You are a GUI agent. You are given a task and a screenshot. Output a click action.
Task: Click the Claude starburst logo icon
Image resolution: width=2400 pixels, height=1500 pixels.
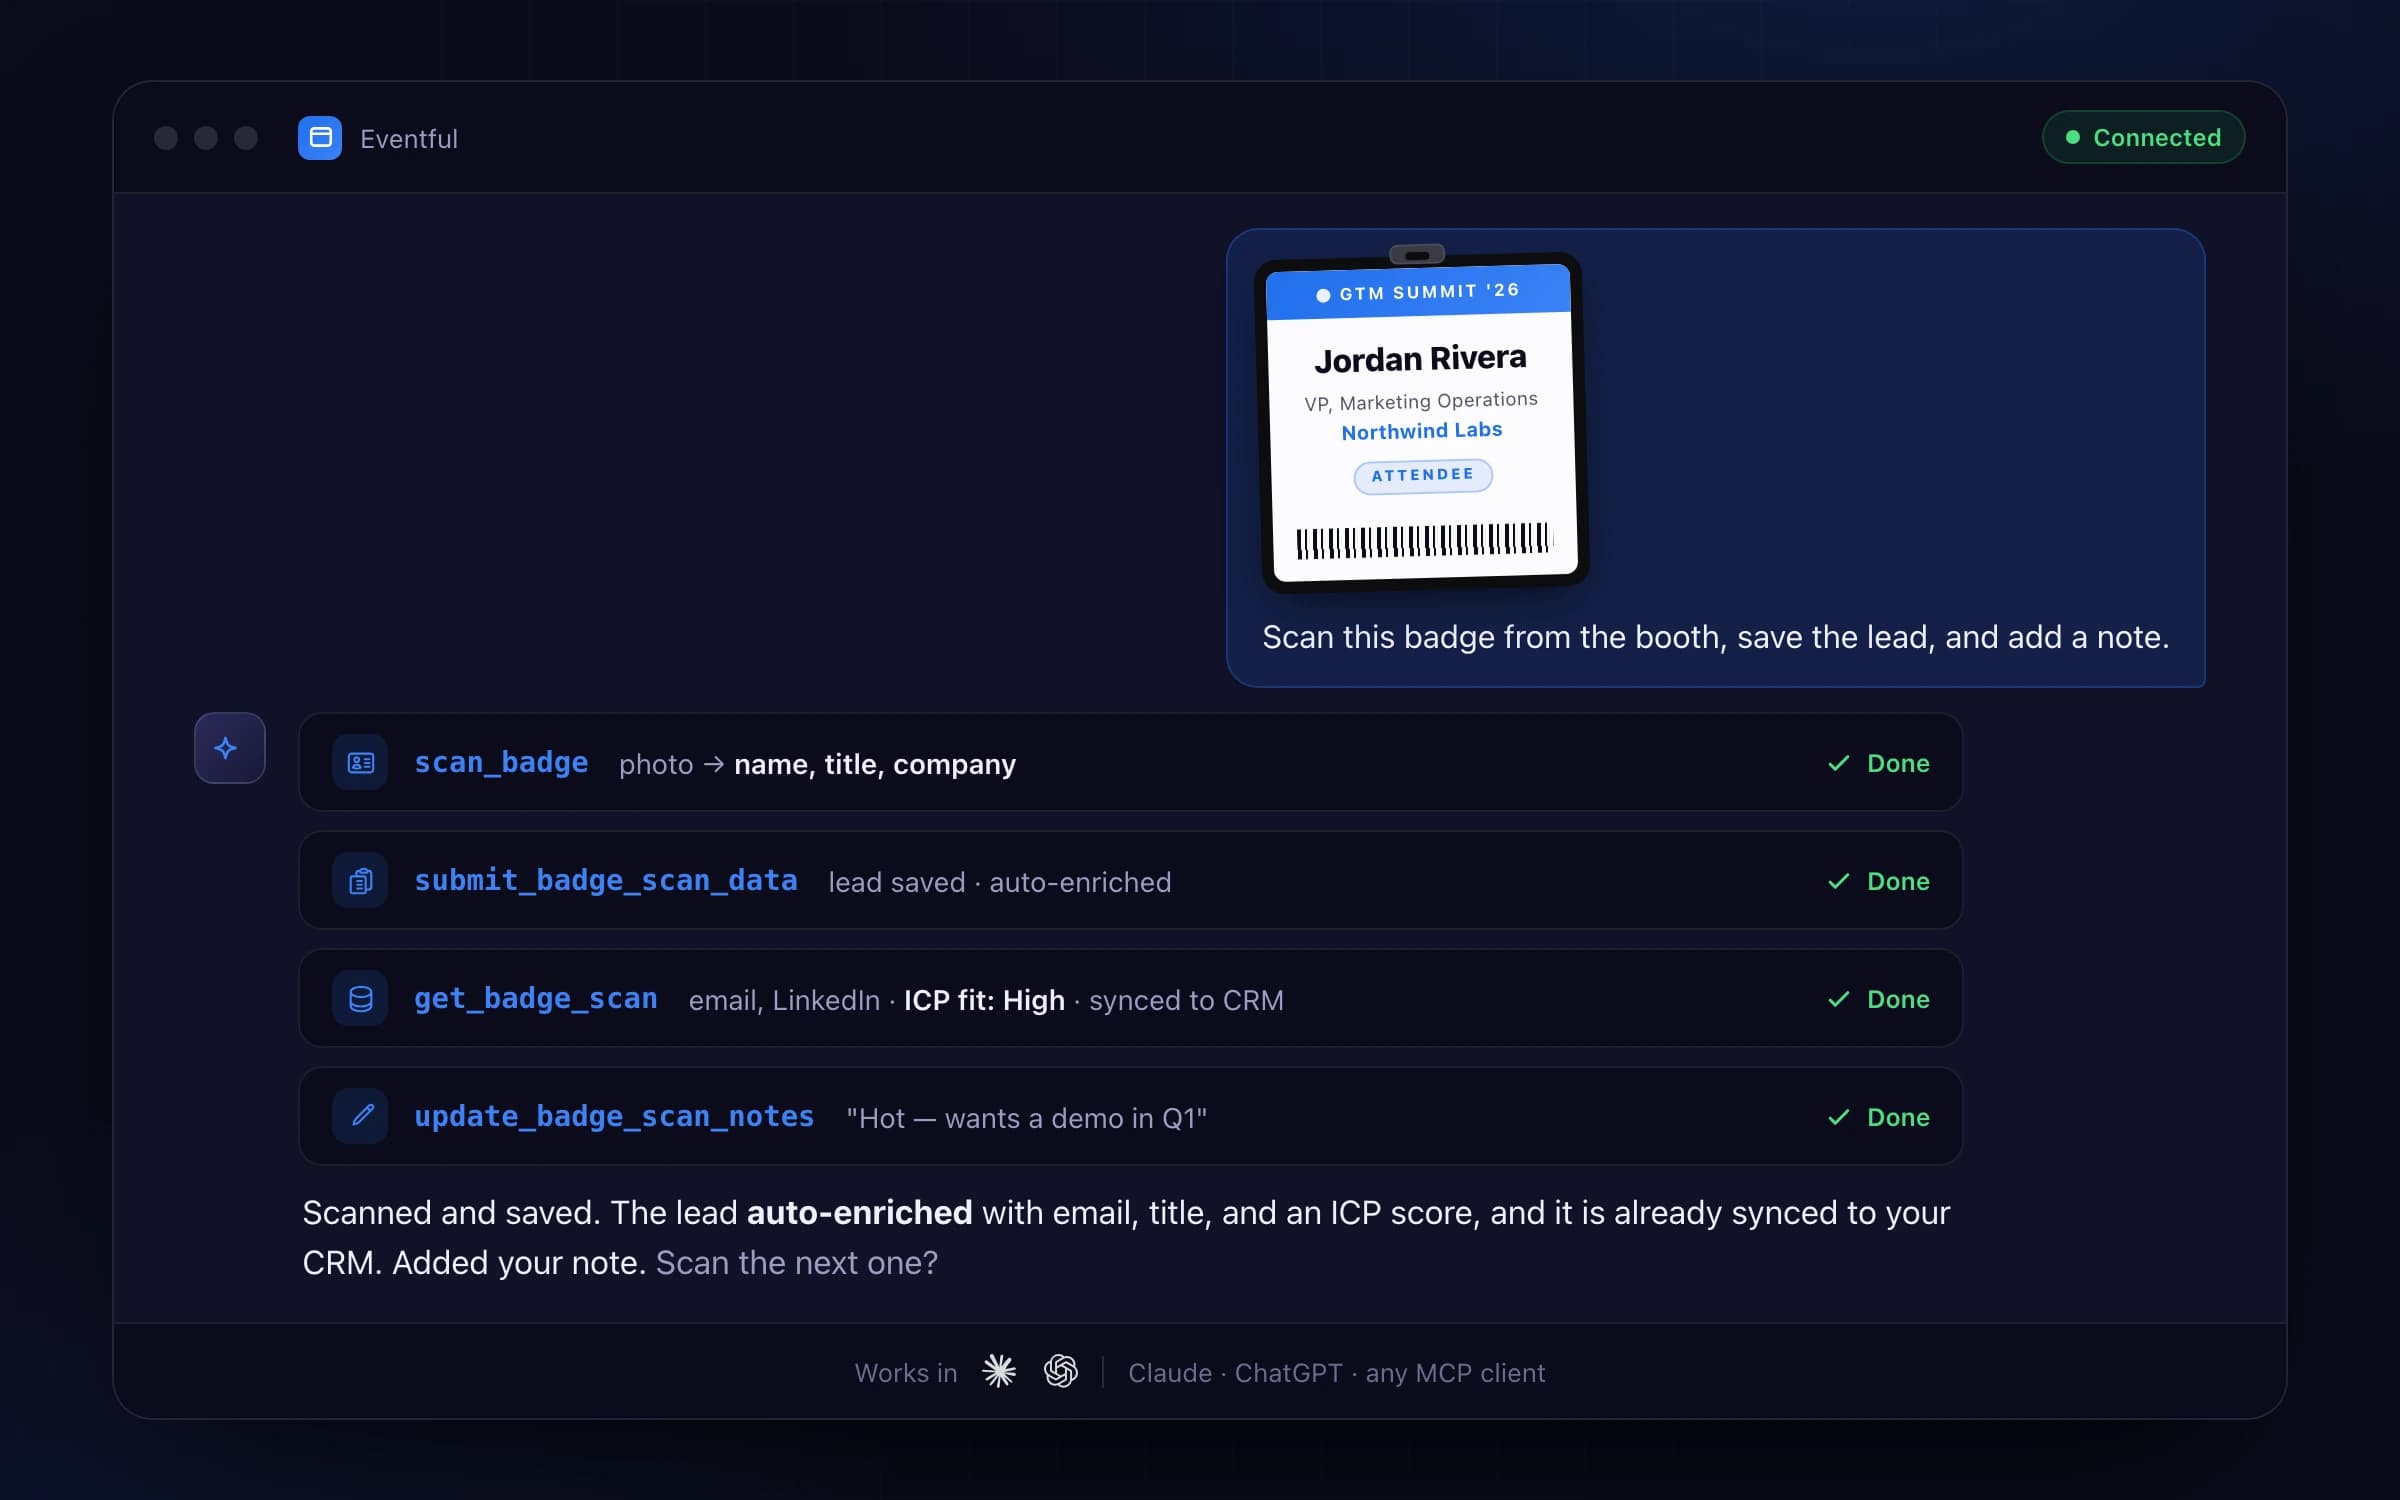(999, 1372)
